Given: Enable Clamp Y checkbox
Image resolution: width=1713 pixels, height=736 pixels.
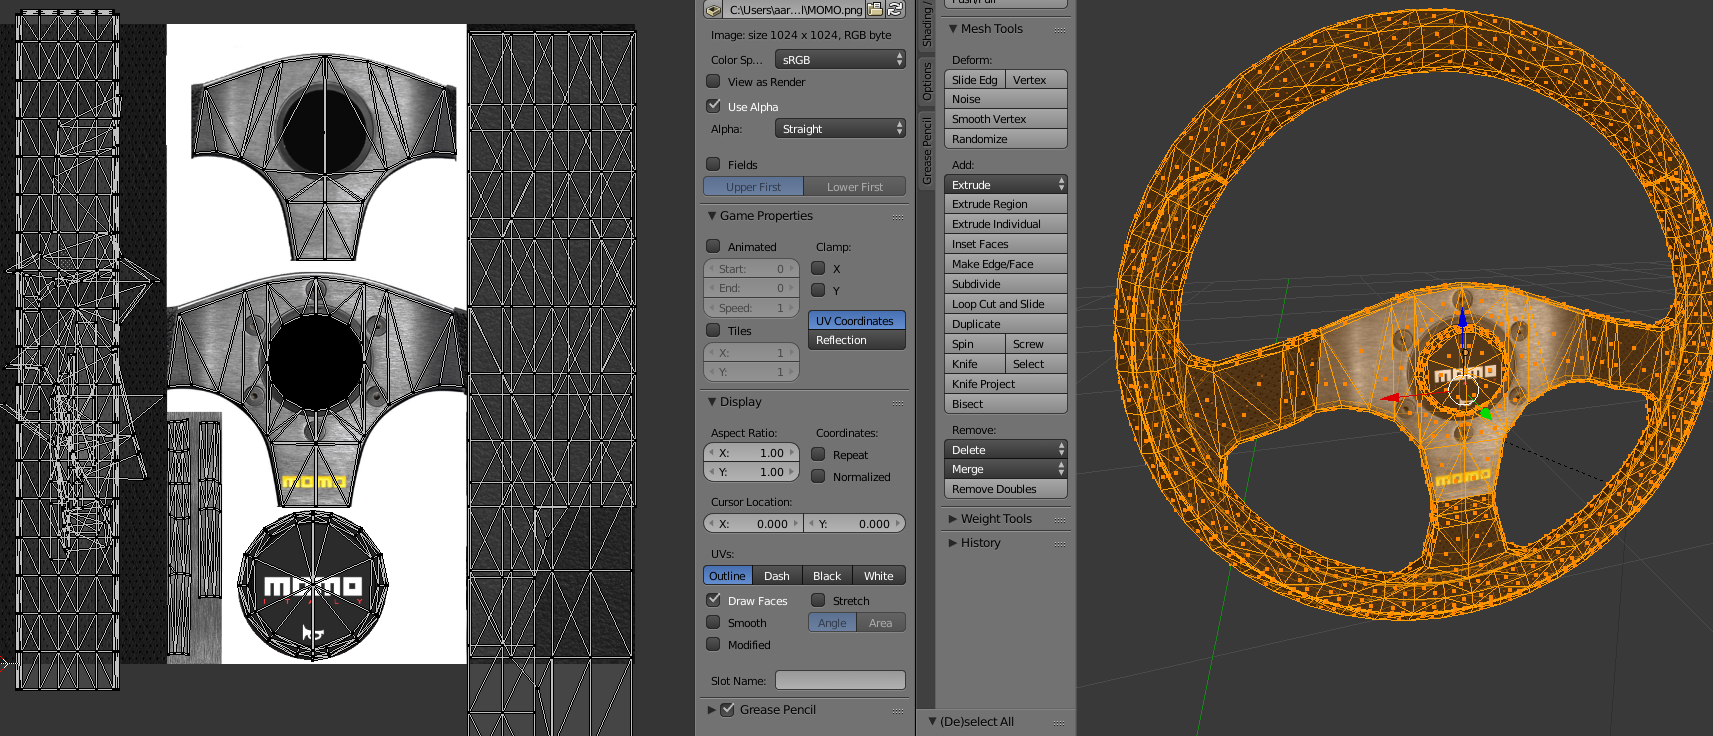Looking at the screenshot, I should pos(818,290).
